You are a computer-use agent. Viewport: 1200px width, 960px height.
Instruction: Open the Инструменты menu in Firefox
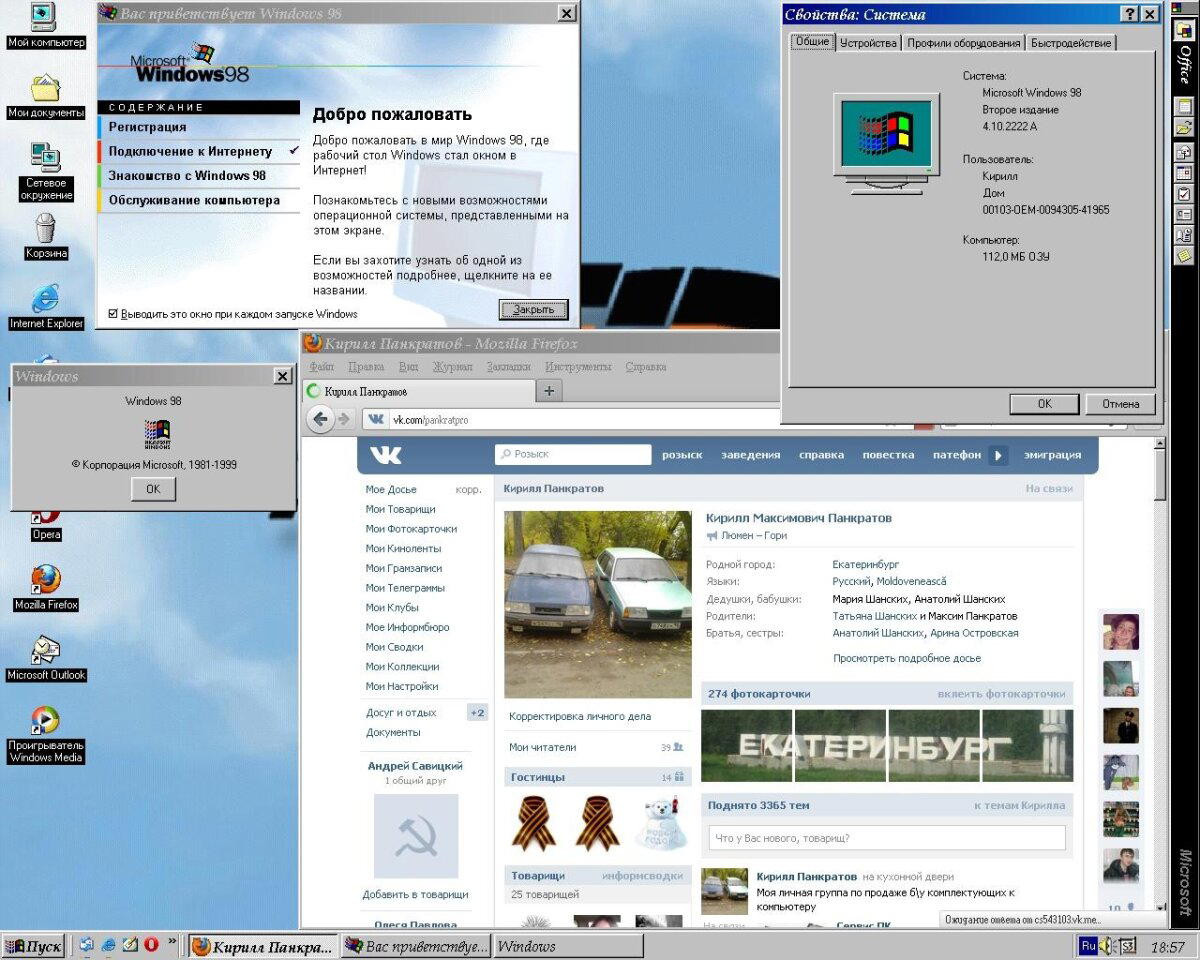tap(578, 367)
